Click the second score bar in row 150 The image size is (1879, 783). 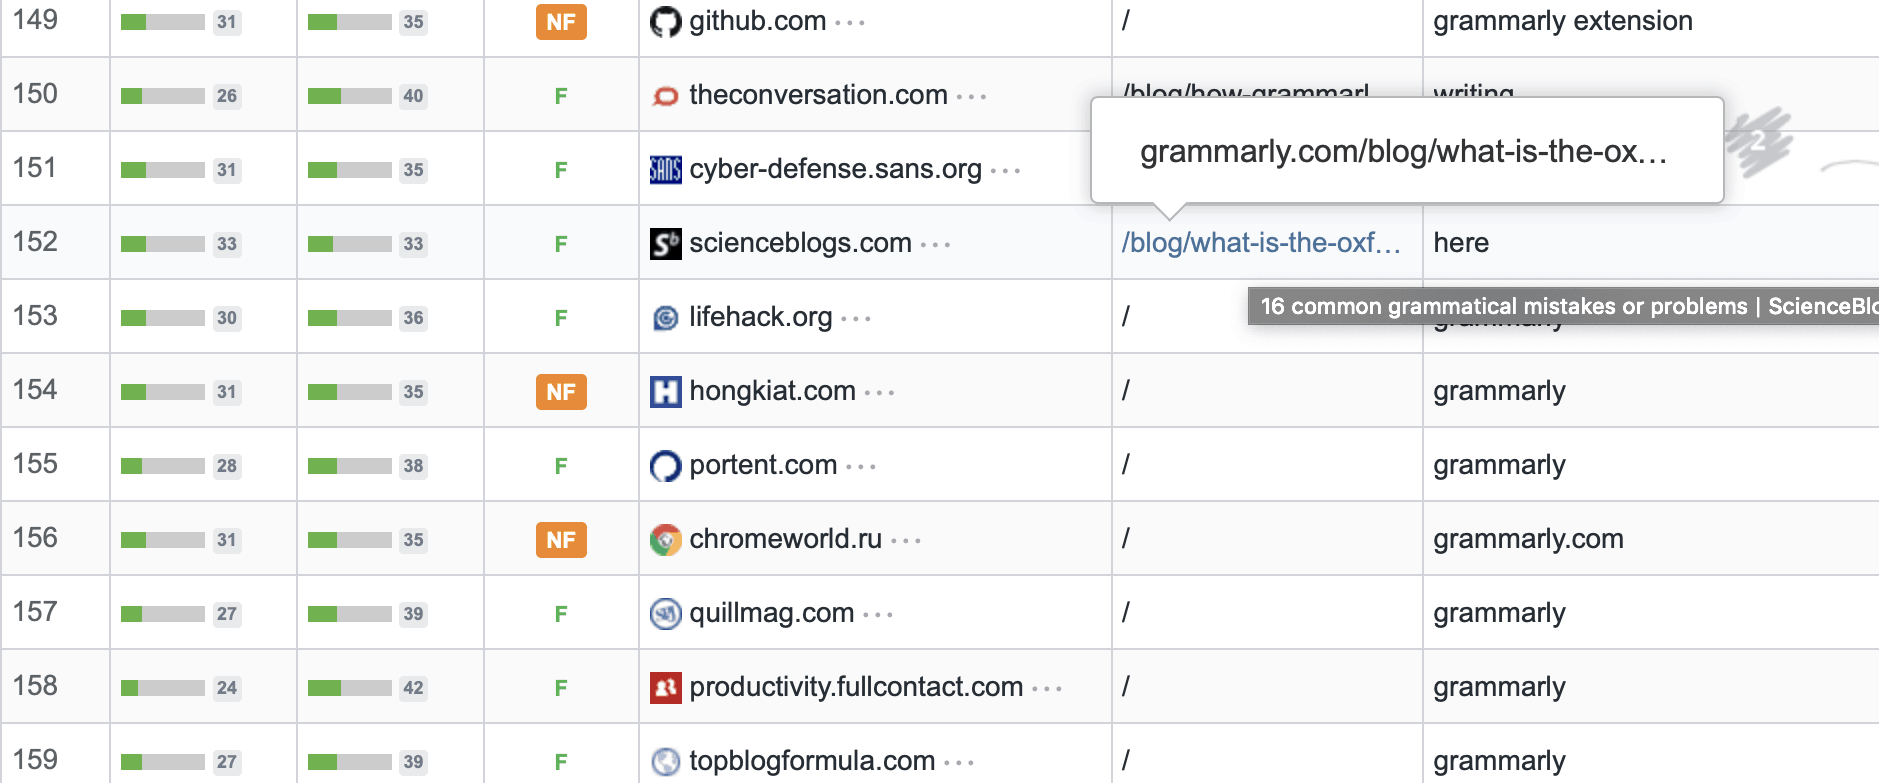click(x=349, y=96)
